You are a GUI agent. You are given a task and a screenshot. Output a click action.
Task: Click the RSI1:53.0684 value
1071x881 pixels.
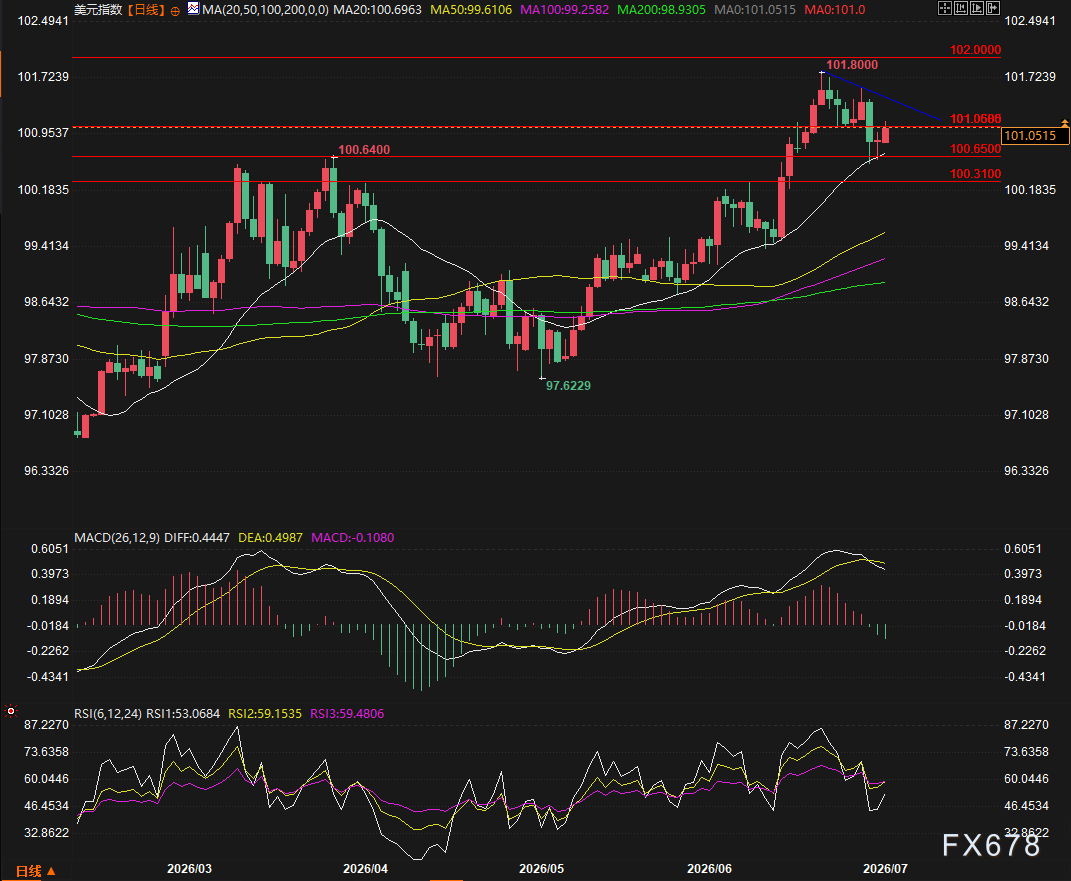183,714
